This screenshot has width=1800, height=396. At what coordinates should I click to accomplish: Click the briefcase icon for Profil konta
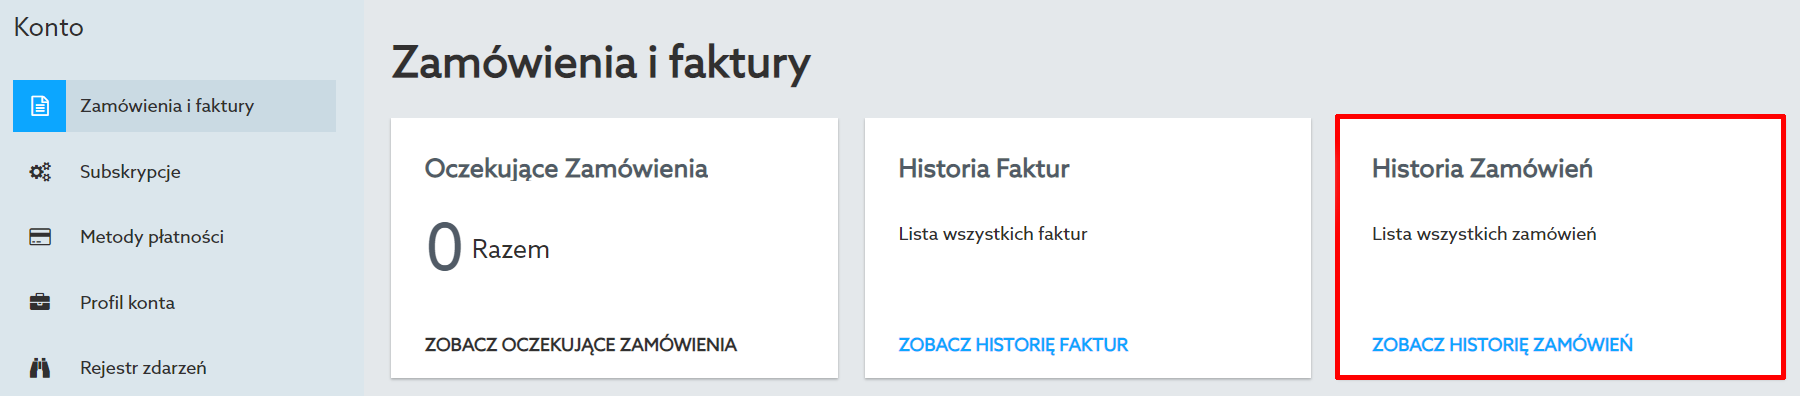[40, 302]
